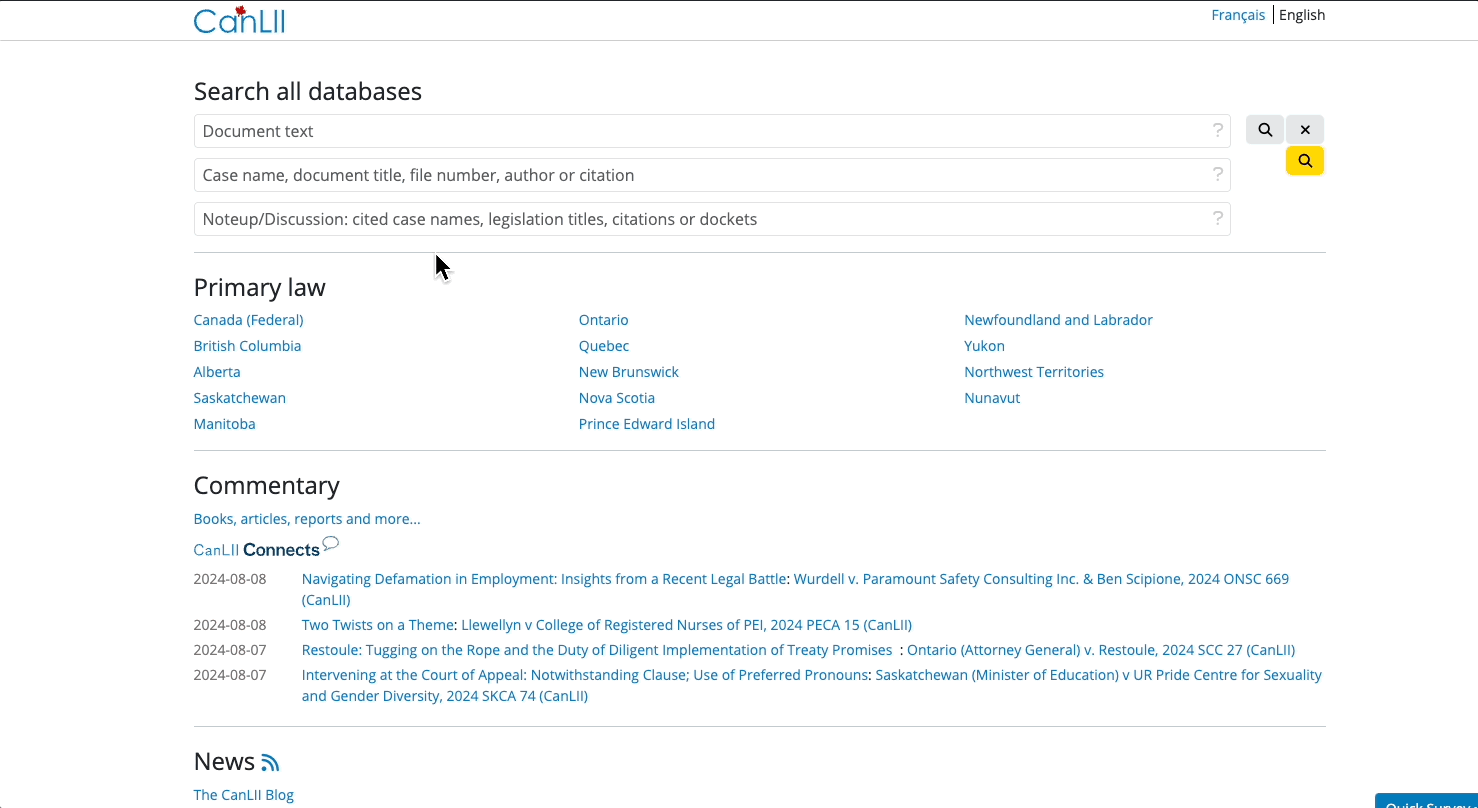Viewport: 1478px width, 808px height.
Task: Open The CanLII Blog link
Action: 244,795
